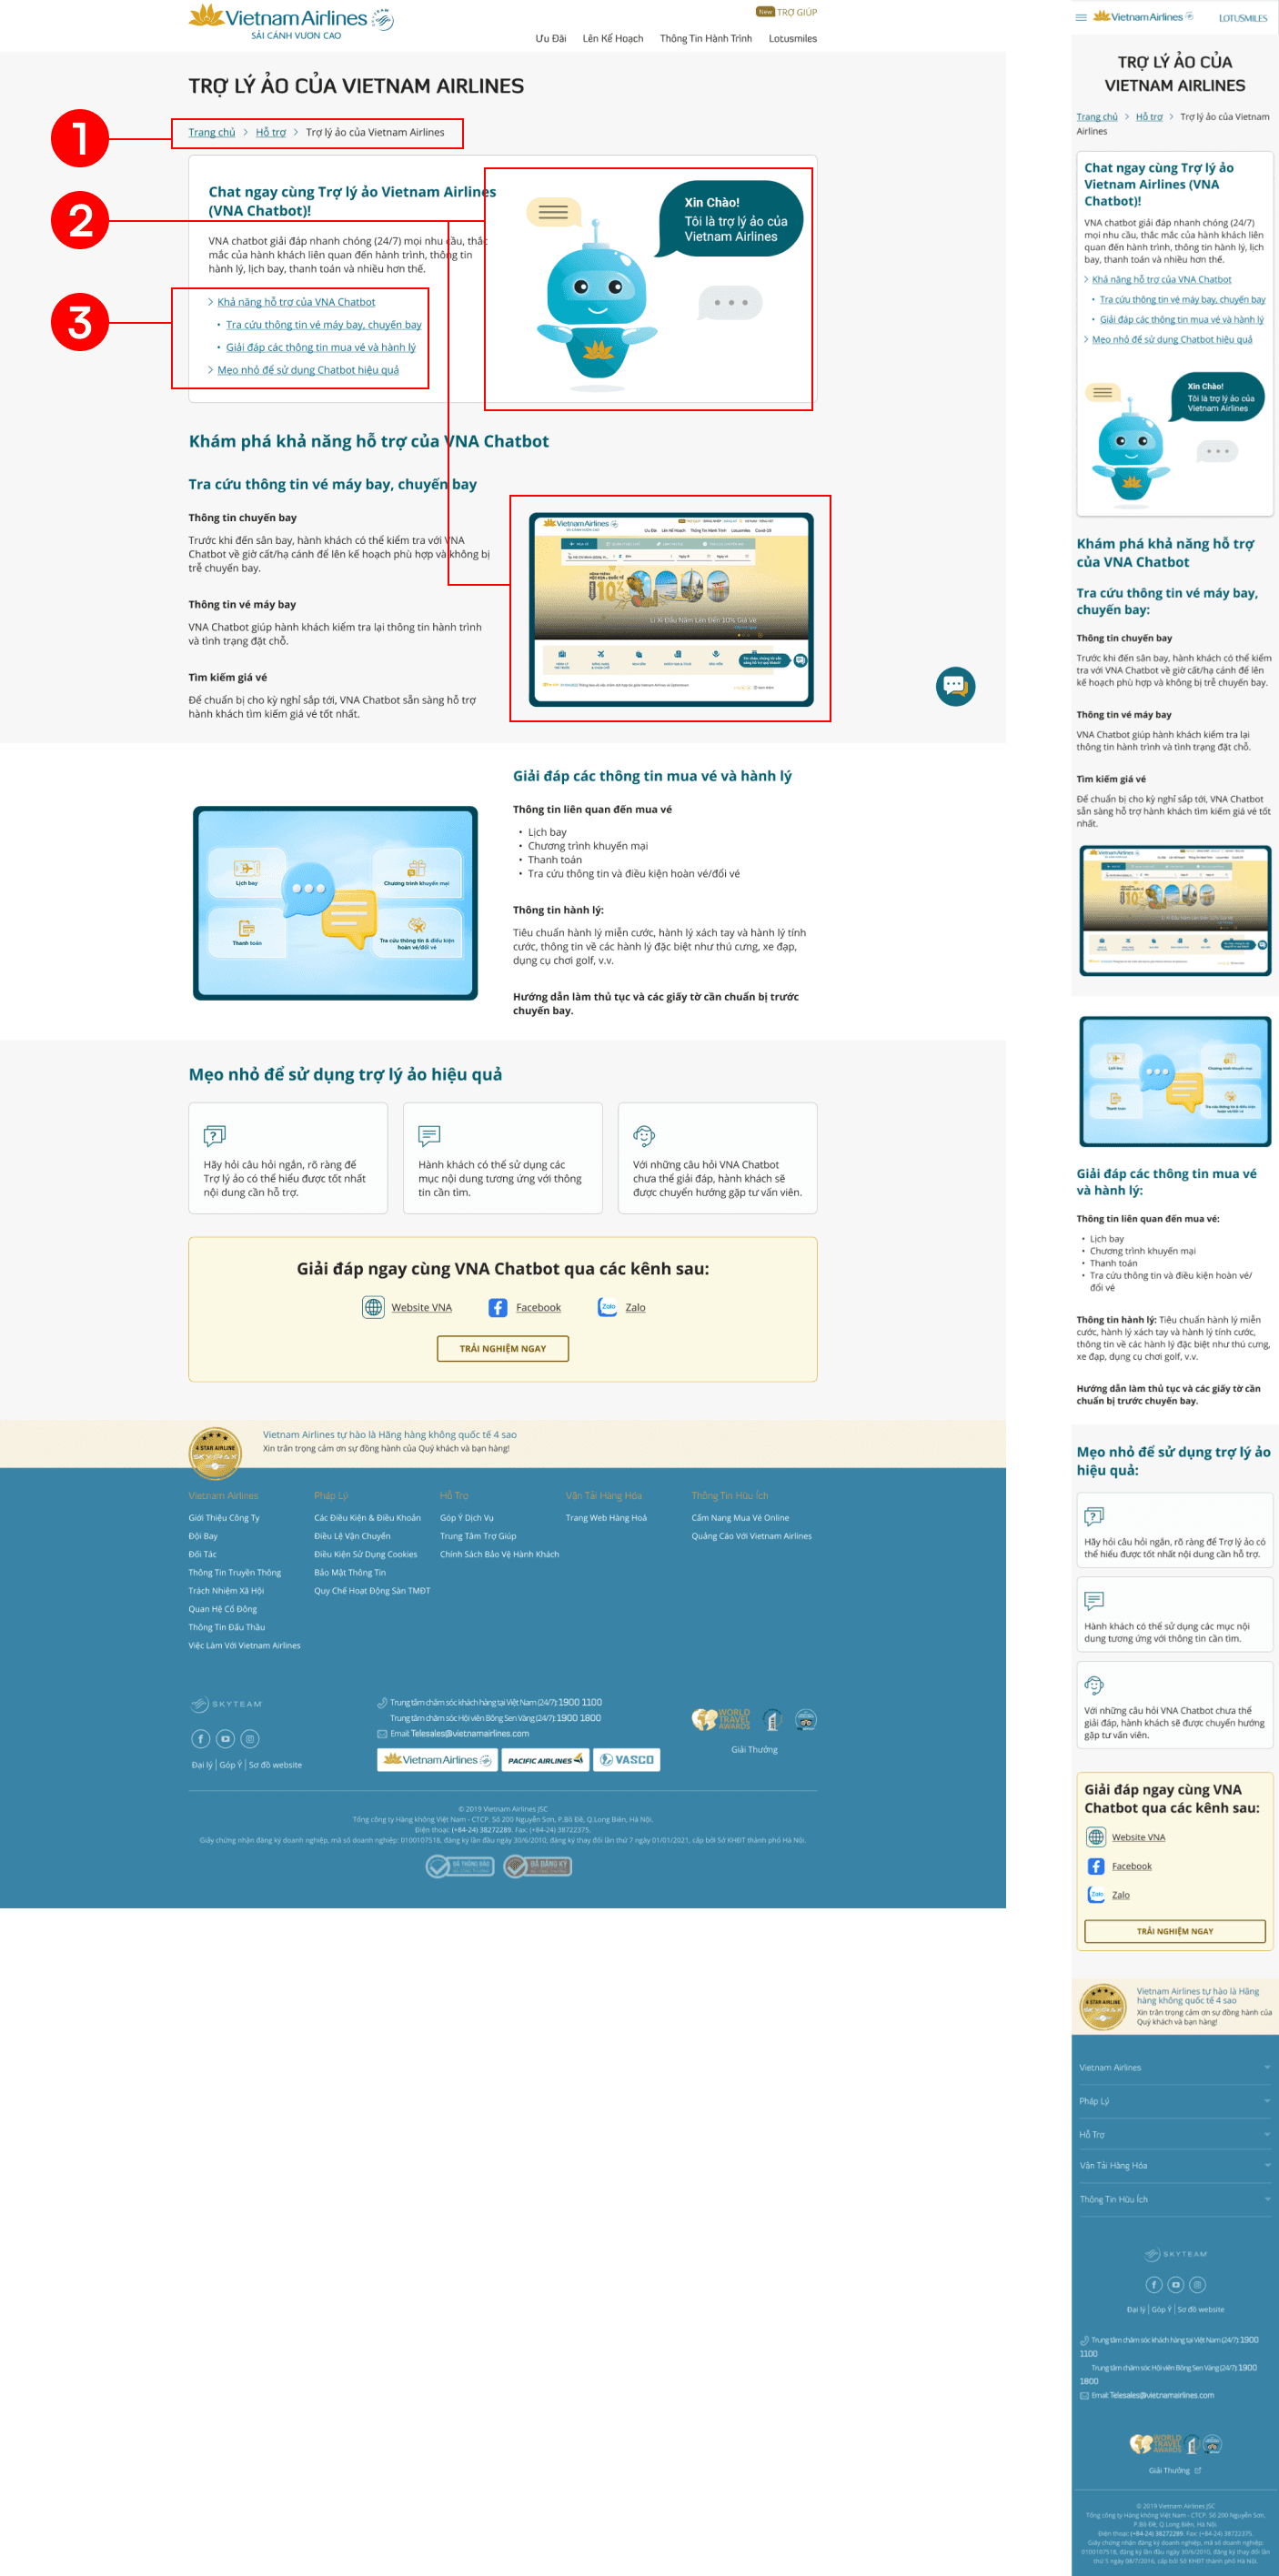1279x2576 pixels.
Task: Click 'Hỗ trợ' breadcrumb on desktop layout
Action: point(271,132)
